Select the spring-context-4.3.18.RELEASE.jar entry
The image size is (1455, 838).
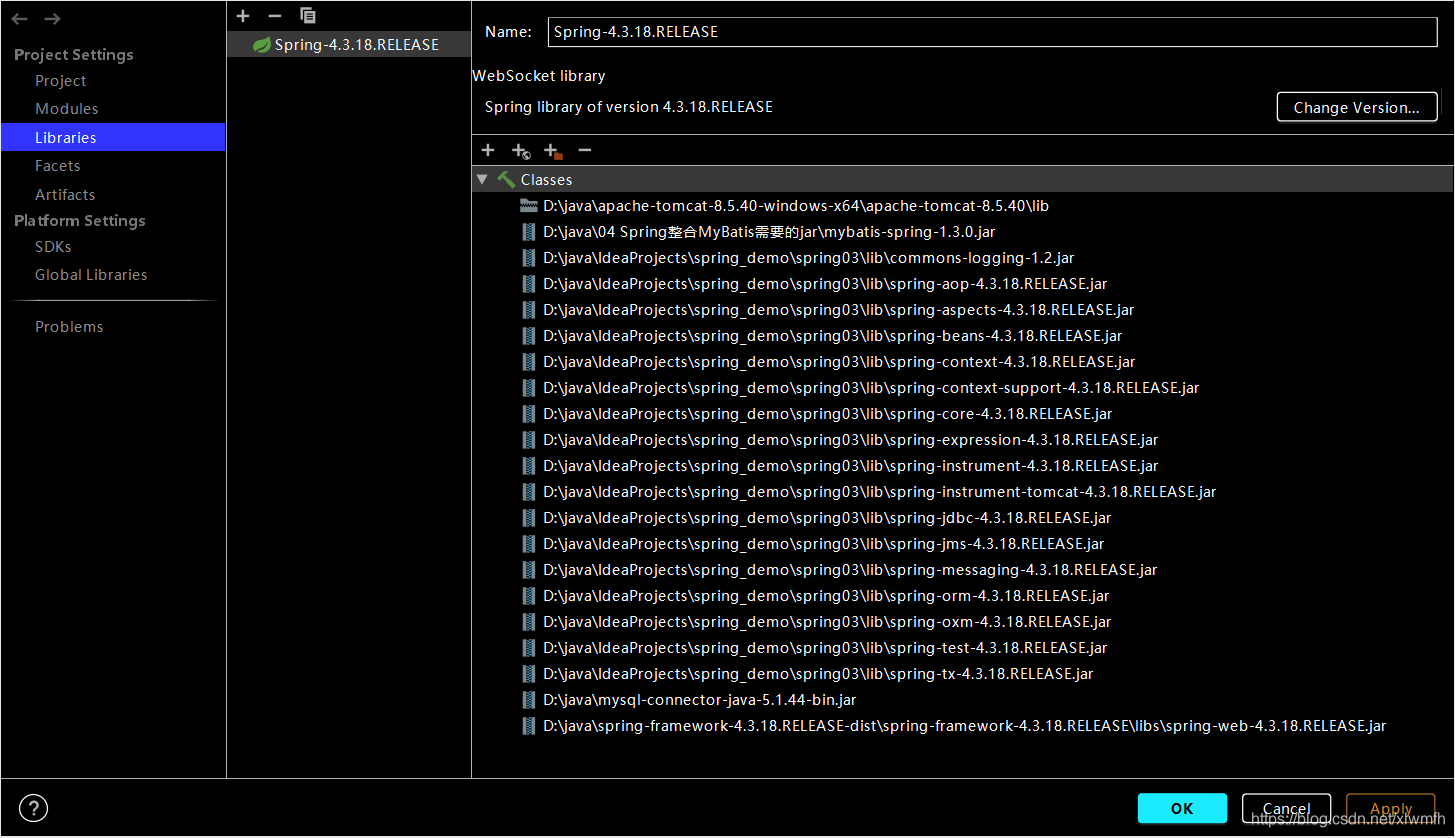click(839, 362)
